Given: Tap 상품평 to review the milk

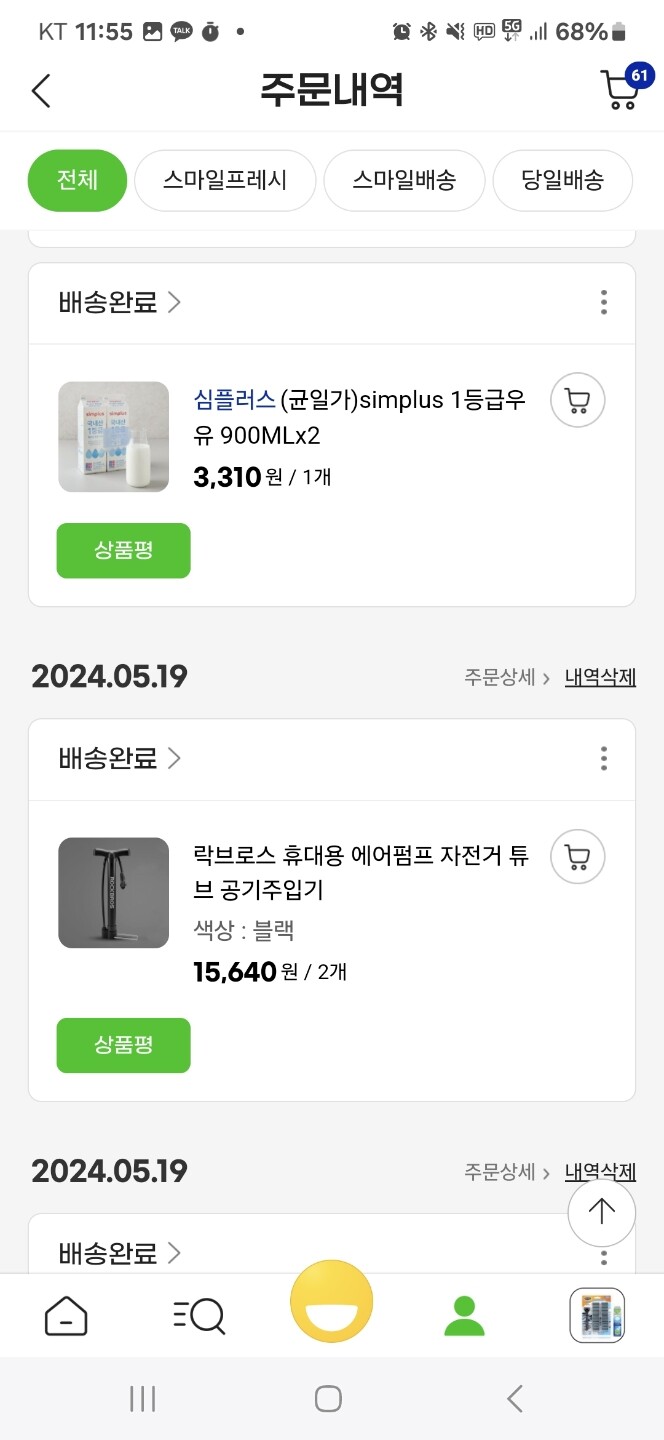Looking at the screenshot, I should [123, 550].
